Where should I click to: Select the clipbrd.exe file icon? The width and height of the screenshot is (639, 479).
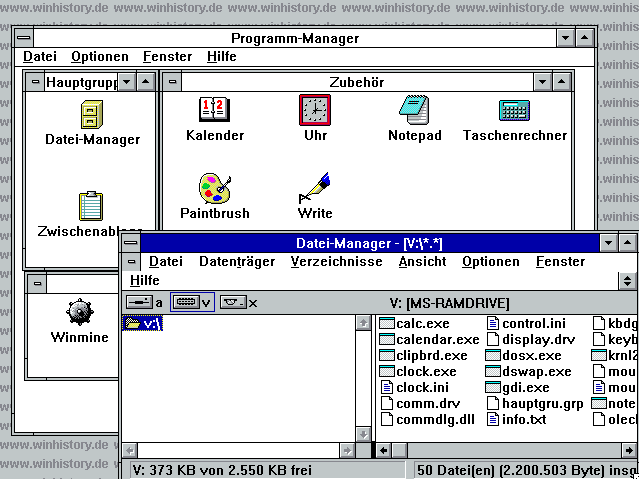(x=387, y=355)
